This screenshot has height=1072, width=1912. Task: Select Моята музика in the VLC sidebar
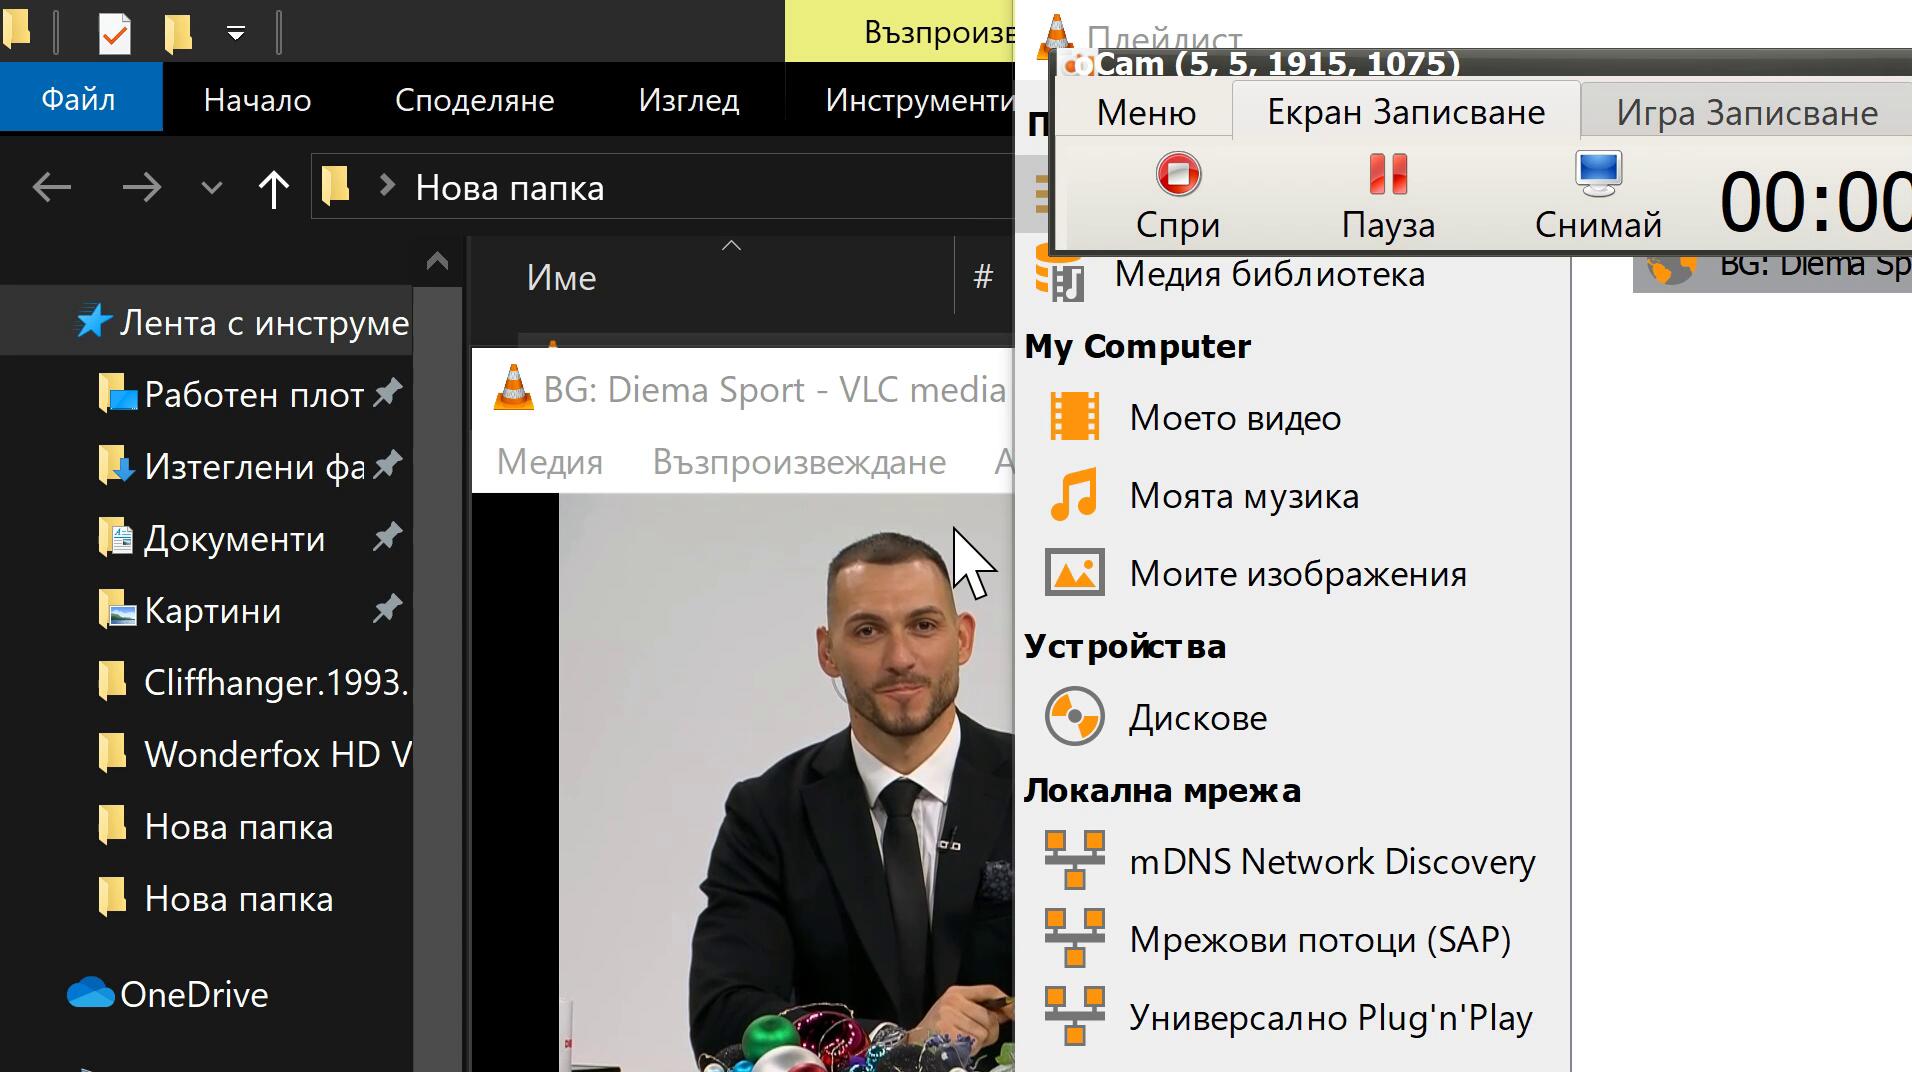[1243, 496]
